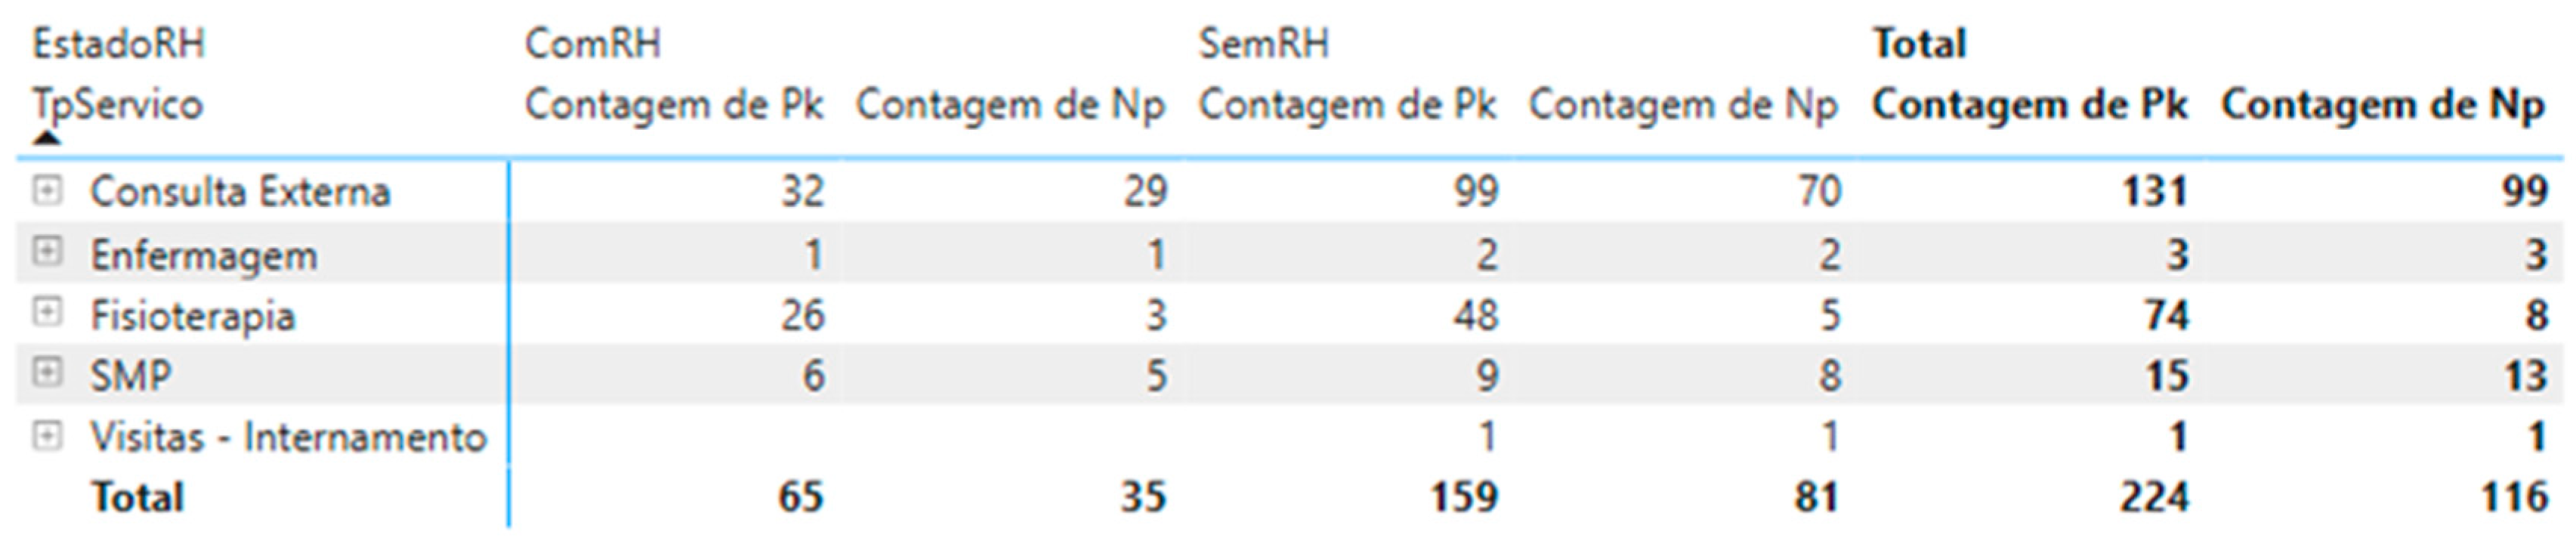Click grand total value 224
This screenshot has height=550, width=2576.
coord(2153,497)
